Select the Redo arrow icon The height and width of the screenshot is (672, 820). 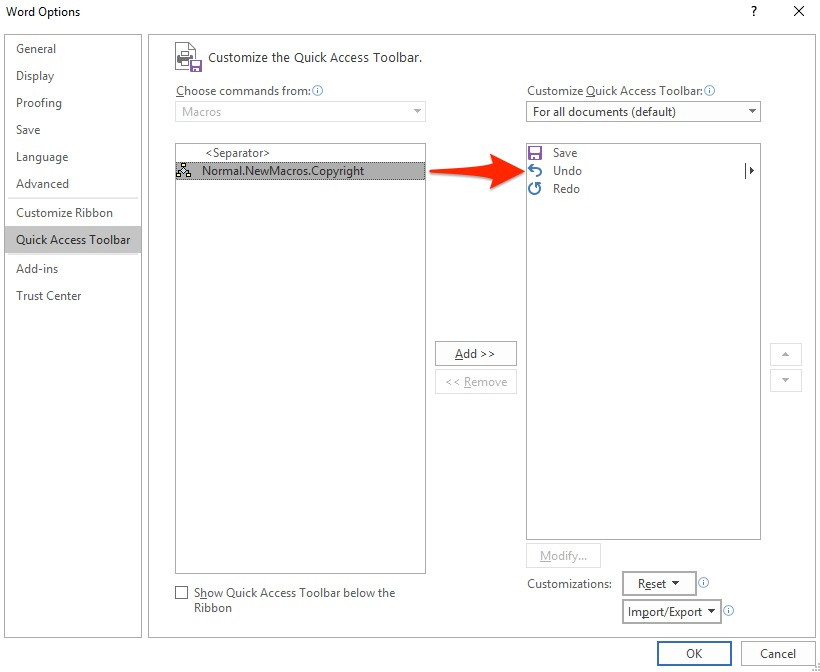pos(535,189)
